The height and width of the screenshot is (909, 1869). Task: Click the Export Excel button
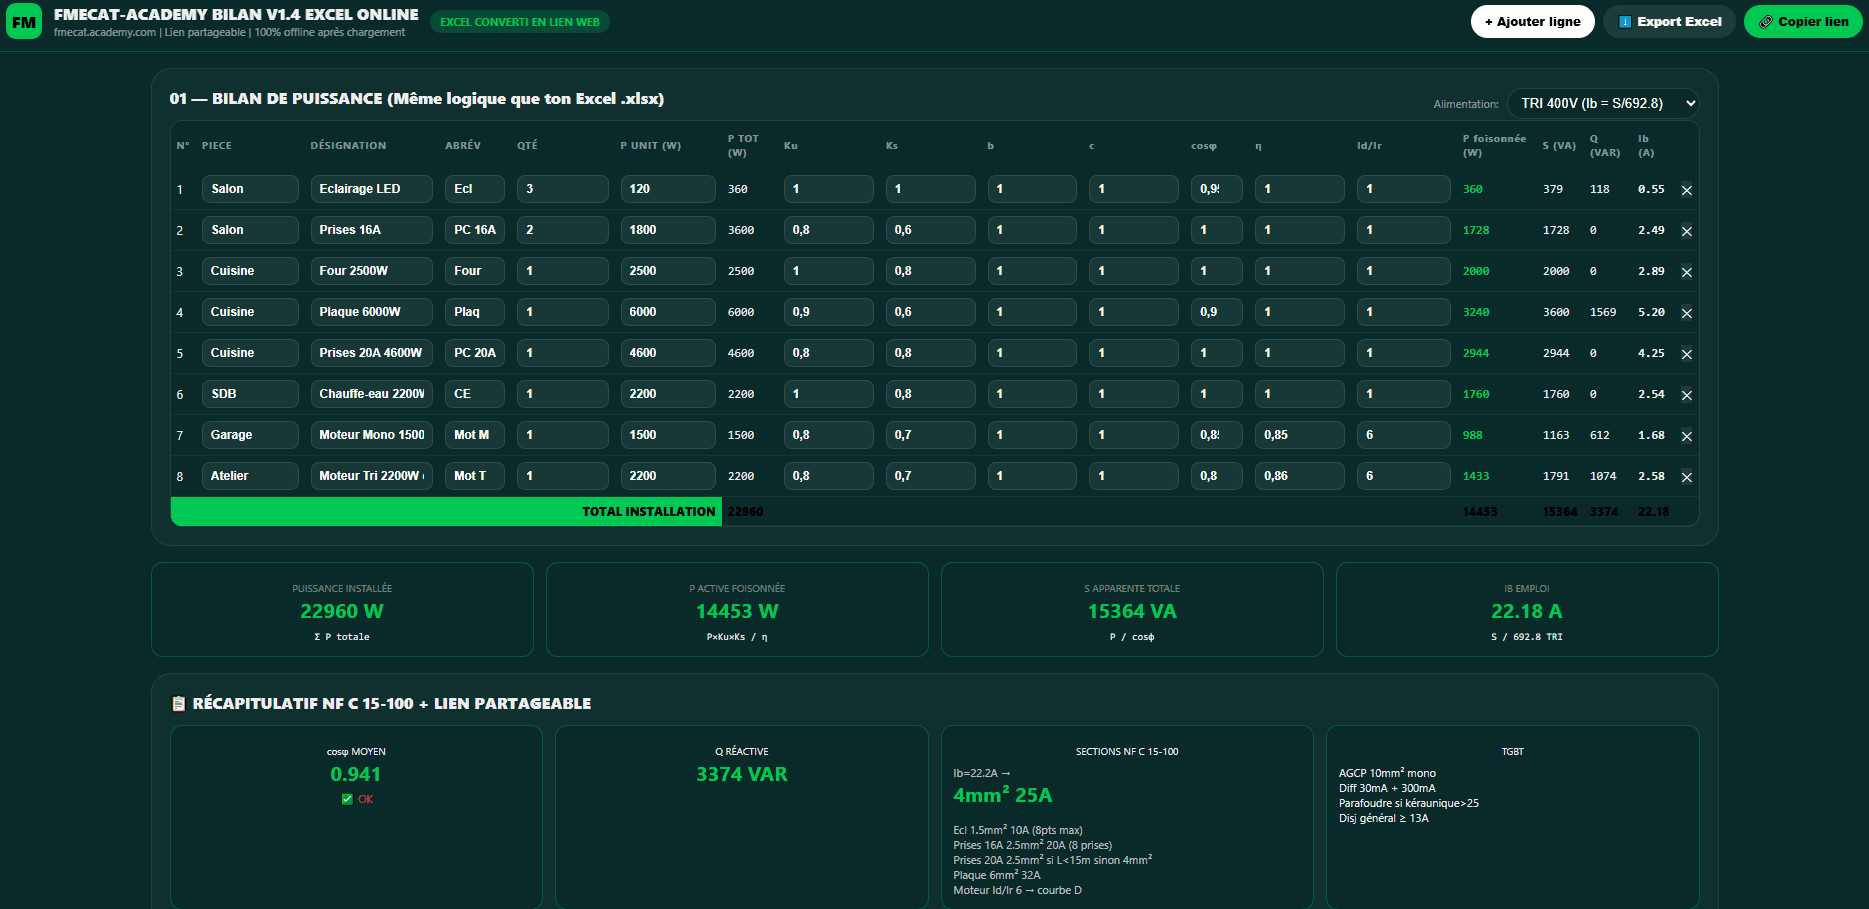point(1669,21)
